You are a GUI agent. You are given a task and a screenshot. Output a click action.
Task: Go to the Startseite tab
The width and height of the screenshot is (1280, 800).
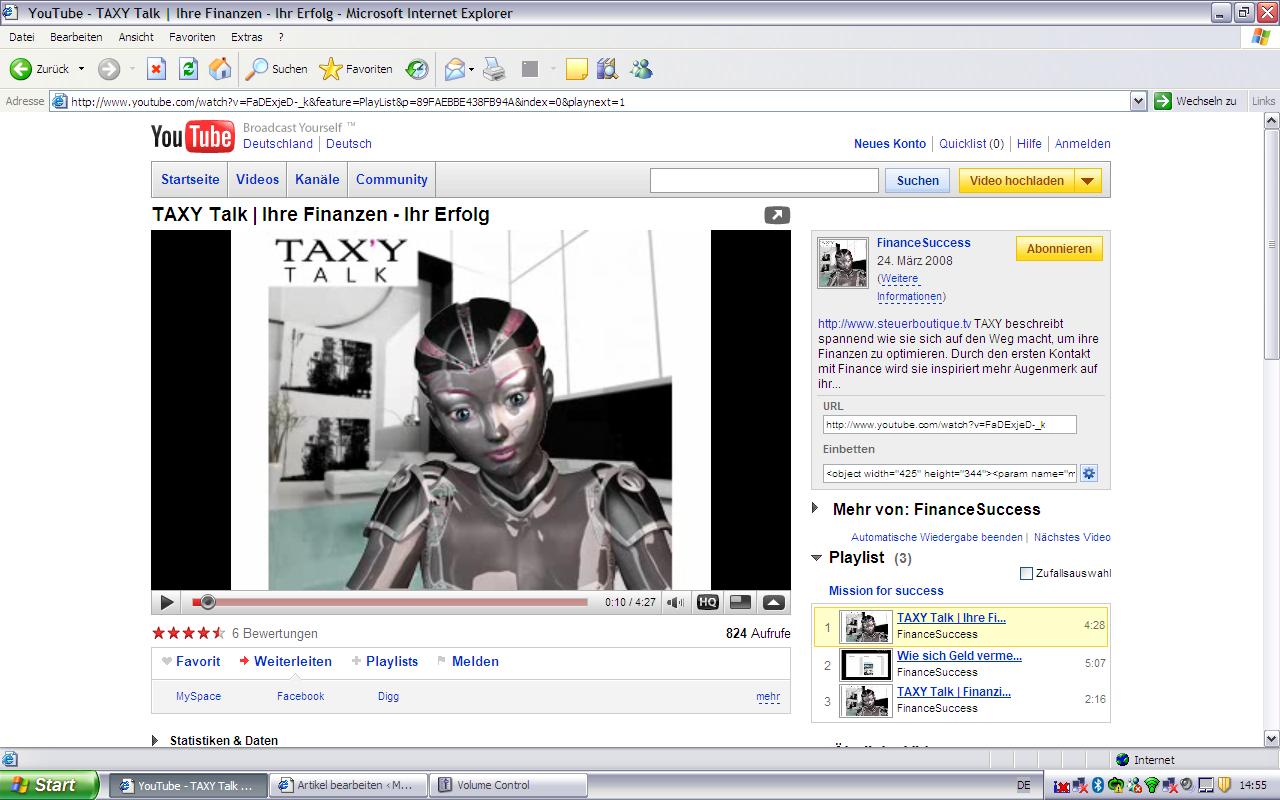pos(190,180)
